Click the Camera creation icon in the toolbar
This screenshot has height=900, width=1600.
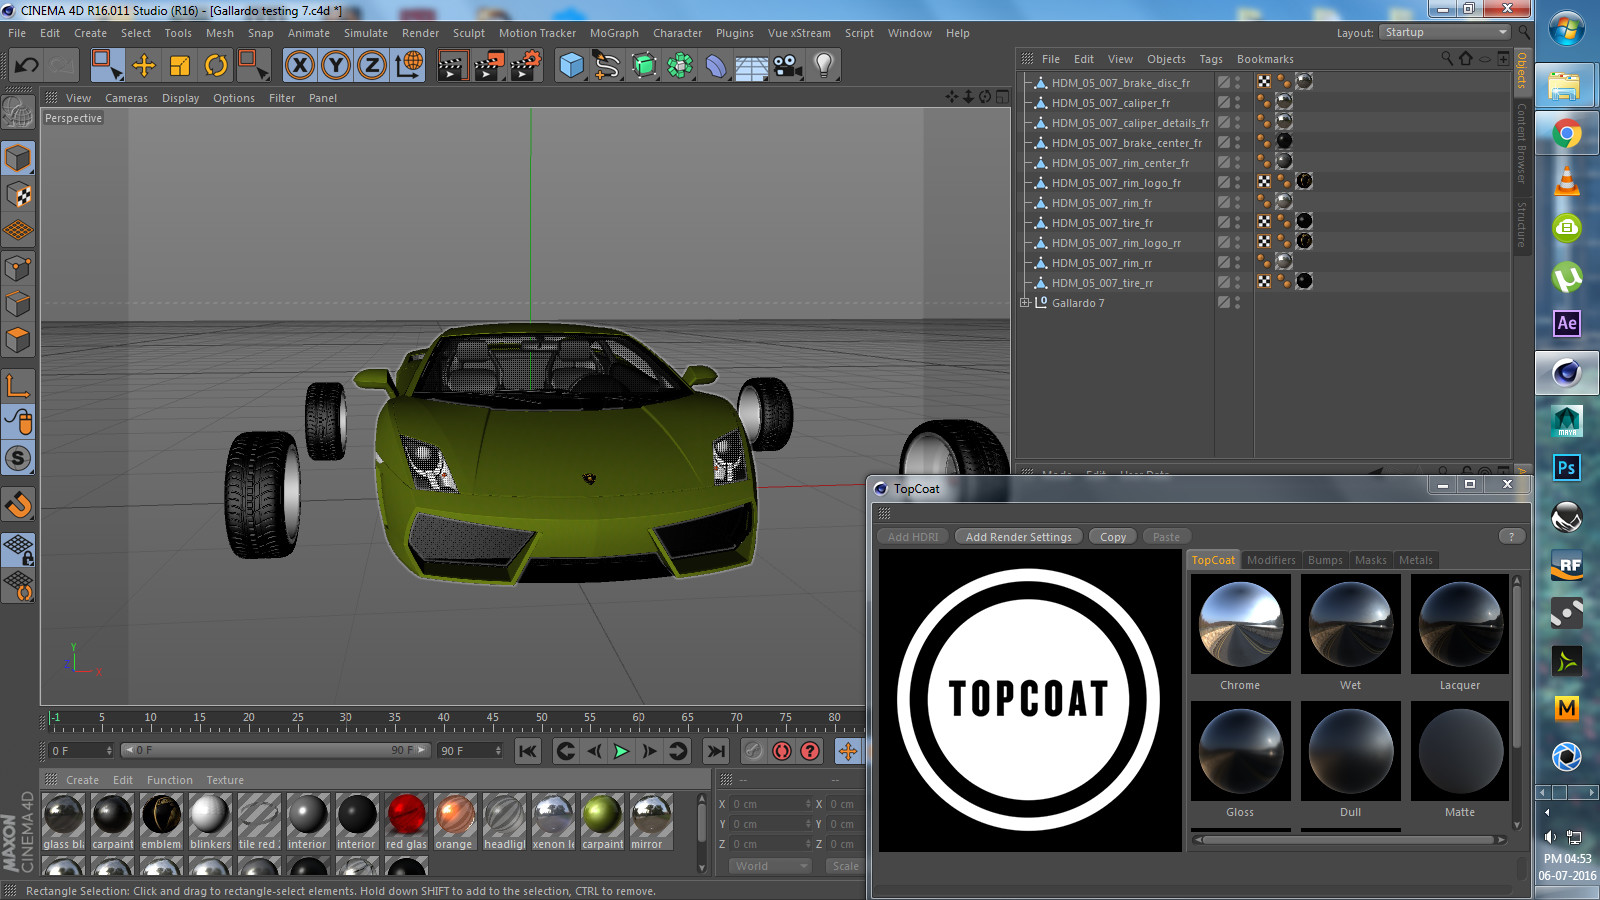point(787,66)
